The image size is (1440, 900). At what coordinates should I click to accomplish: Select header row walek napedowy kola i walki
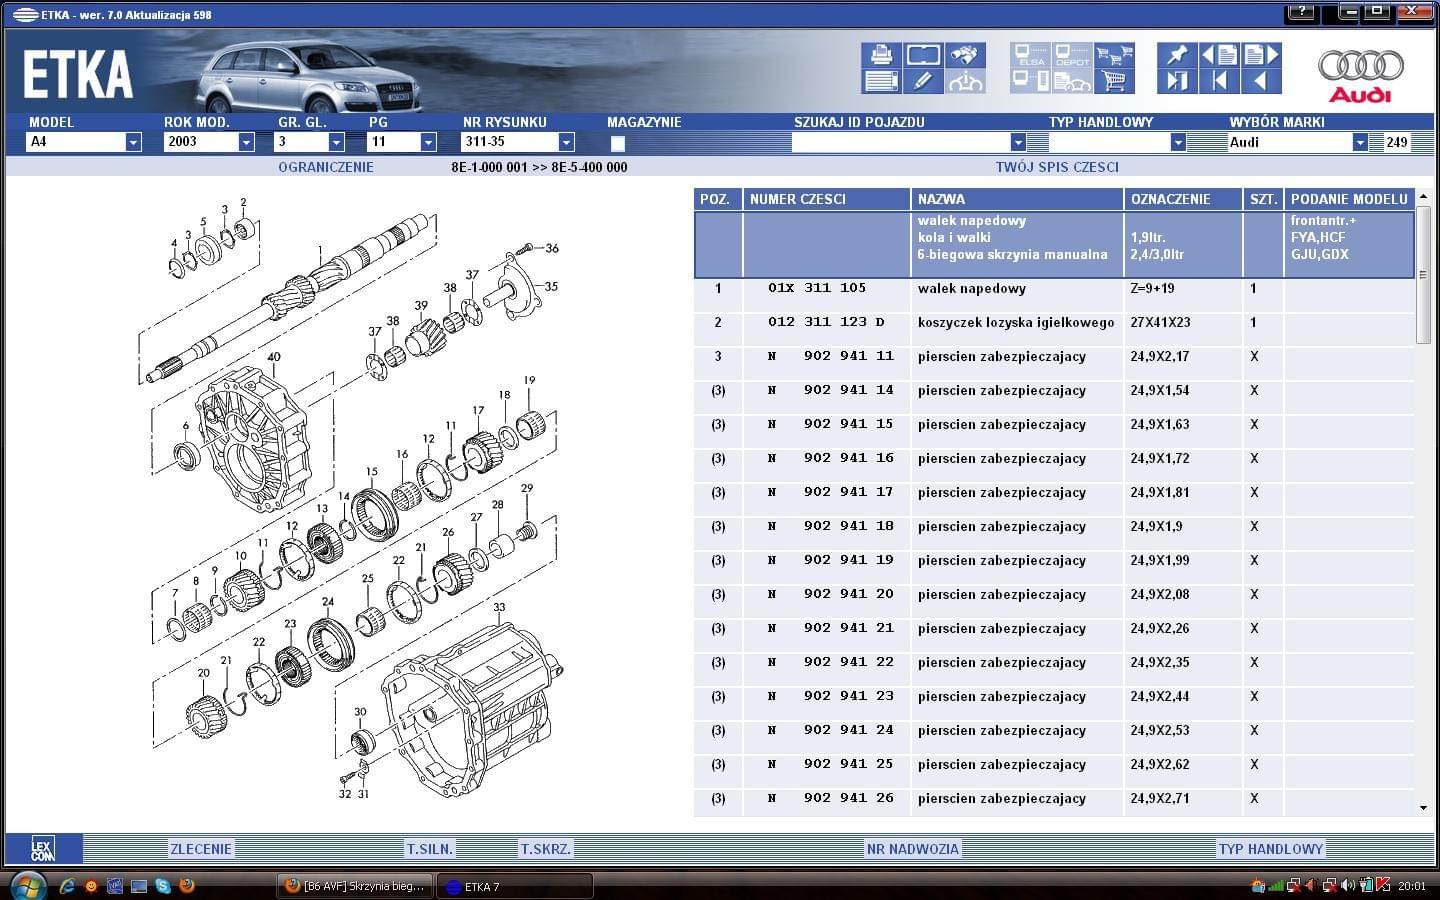[x=1054, y=244]
